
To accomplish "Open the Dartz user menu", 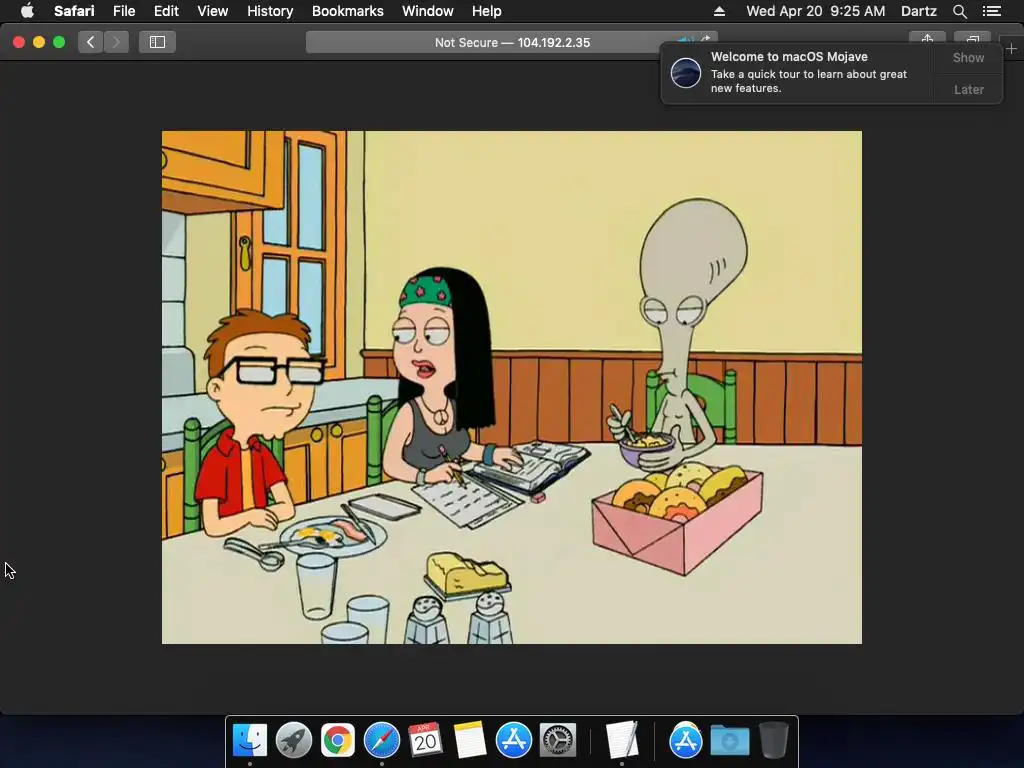I will pos(918,11).
